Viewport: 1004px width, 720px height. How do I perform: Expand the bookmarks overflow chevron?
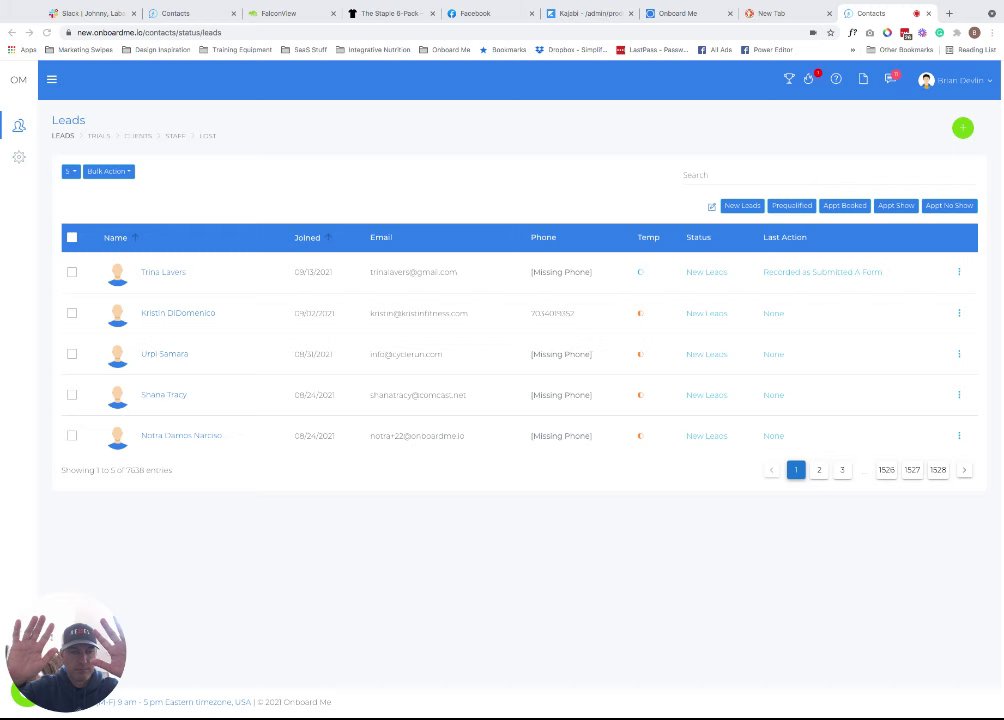tap(852, 50)
